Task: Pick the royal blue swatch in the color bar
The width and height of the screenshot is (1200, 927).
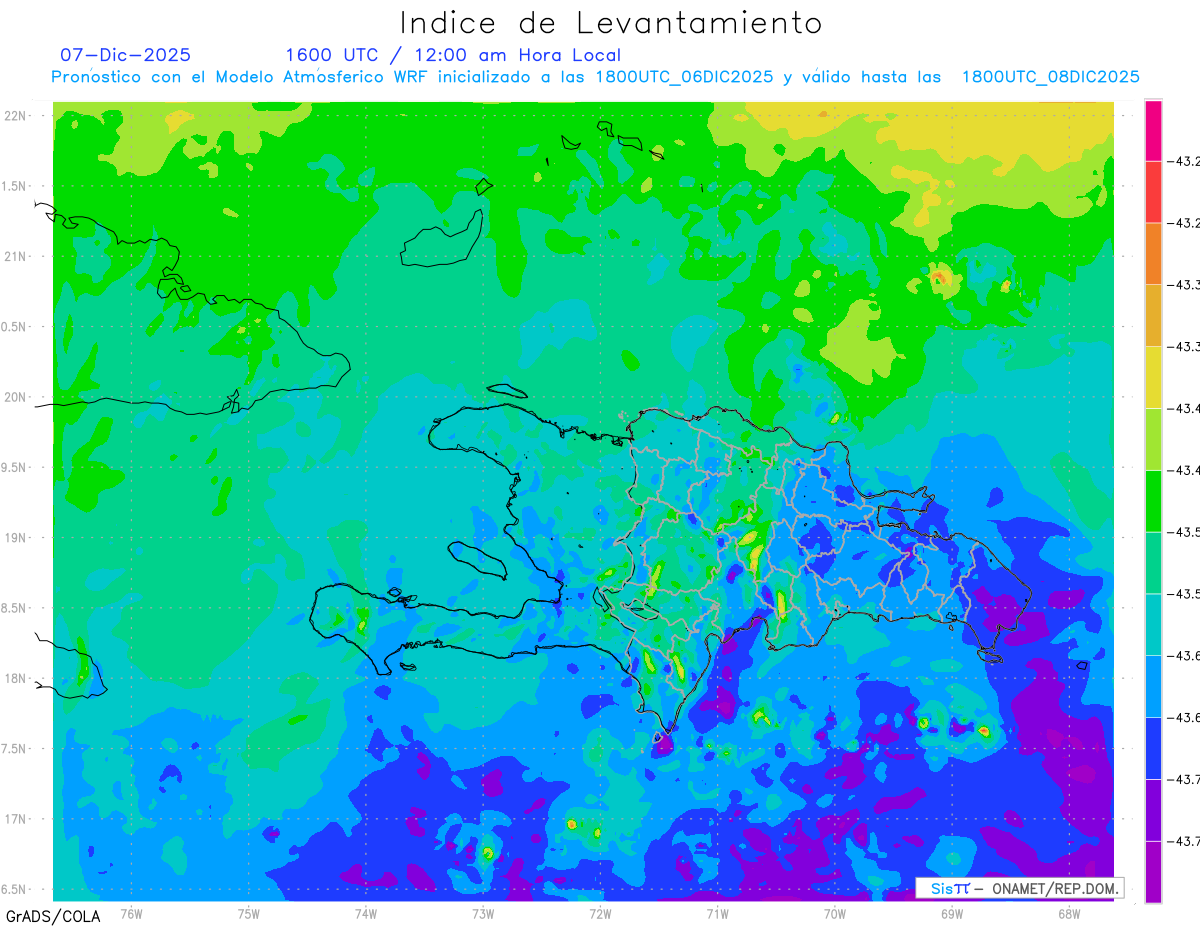Action: 1153,748
